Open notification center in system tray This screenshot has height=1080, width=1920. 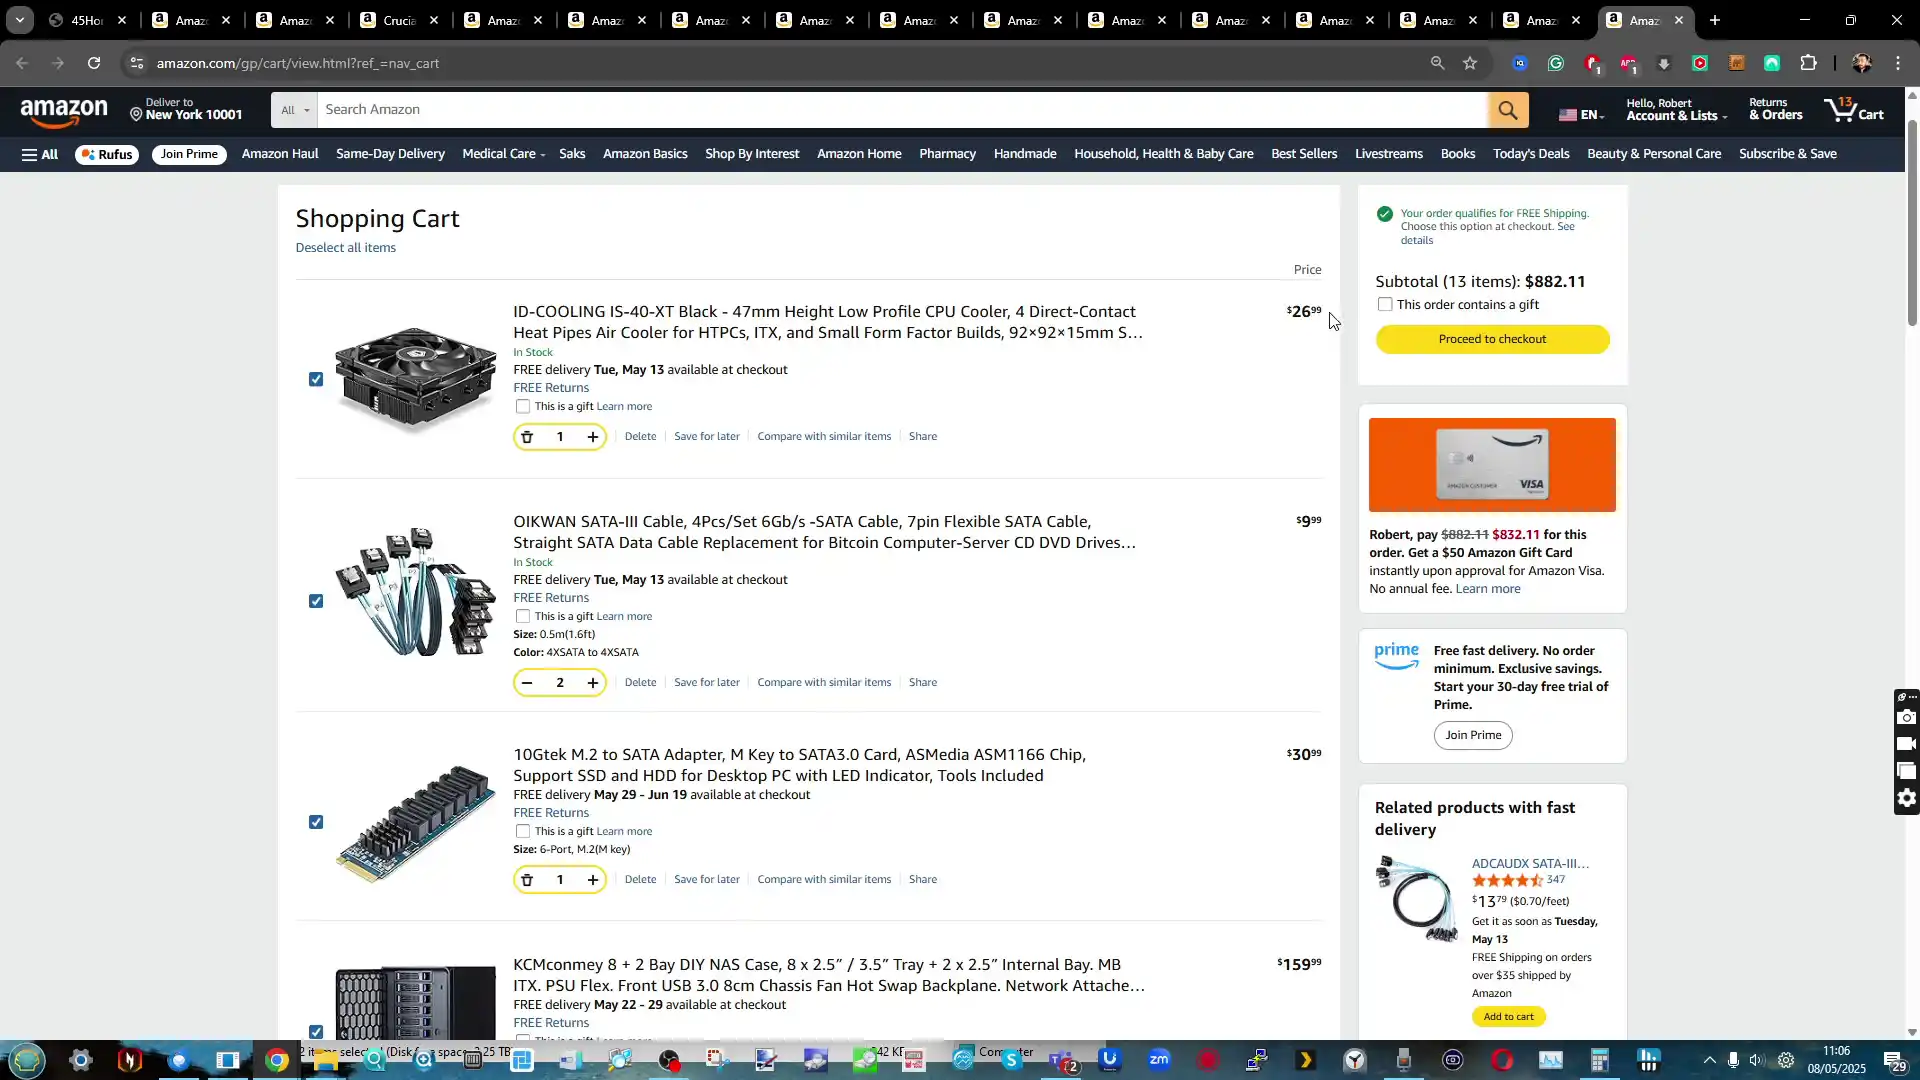click(x=1894, y=1060)
